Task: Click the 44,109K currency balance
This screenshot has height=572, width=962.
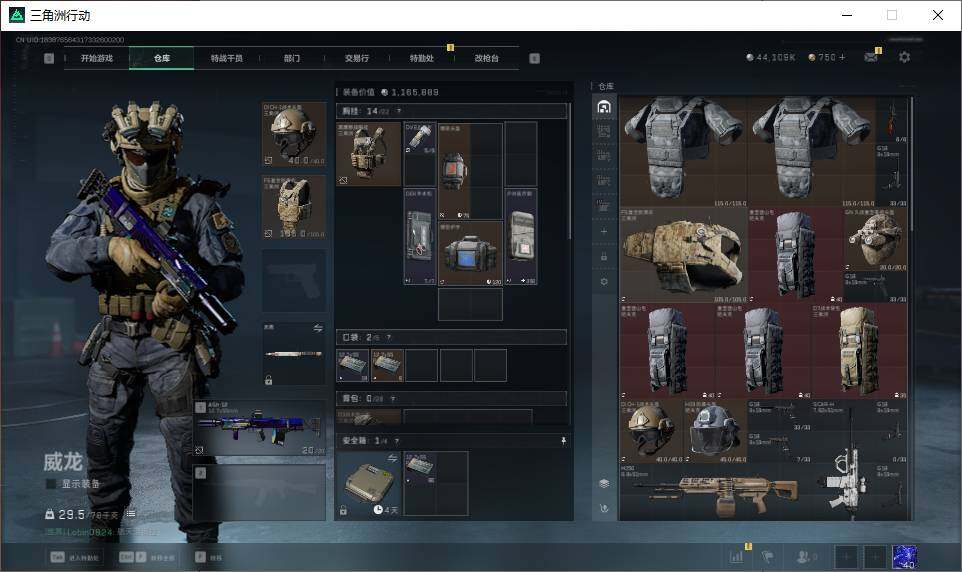Action: click(771, 57)
